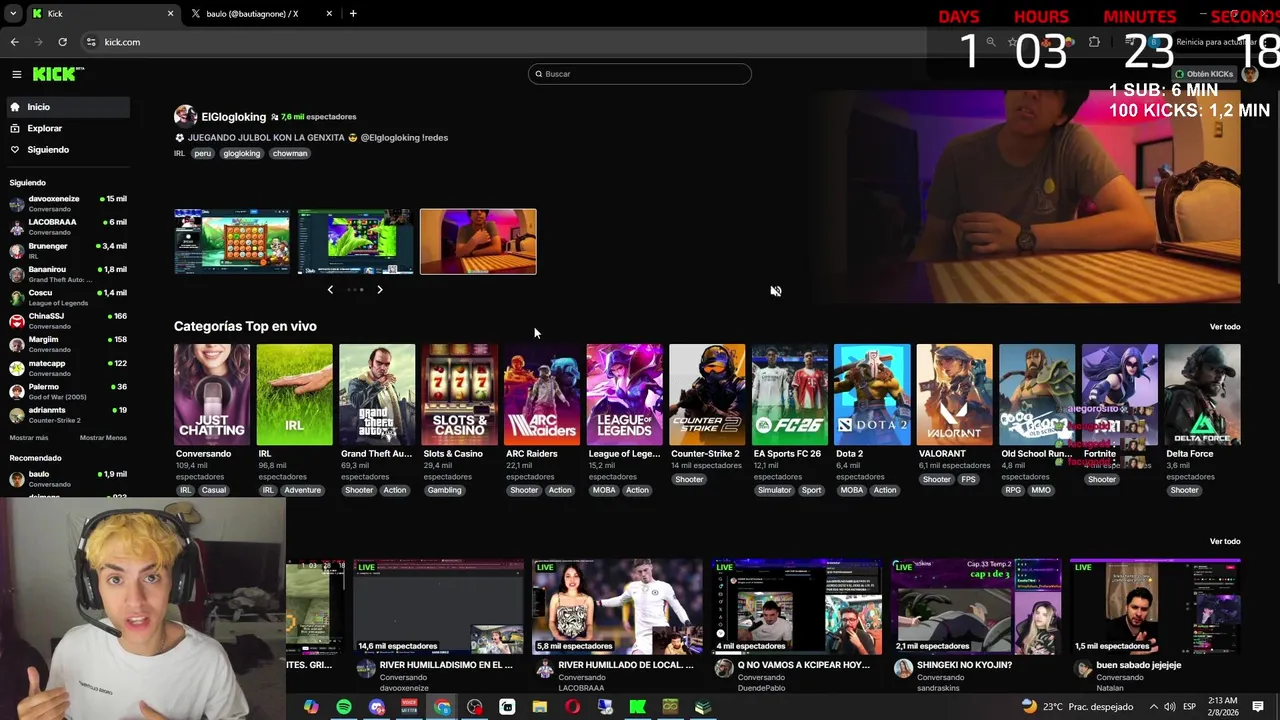Select first featured stream thumbnail
Viewport: 1280px width, 720px height.
click(232, 241)
